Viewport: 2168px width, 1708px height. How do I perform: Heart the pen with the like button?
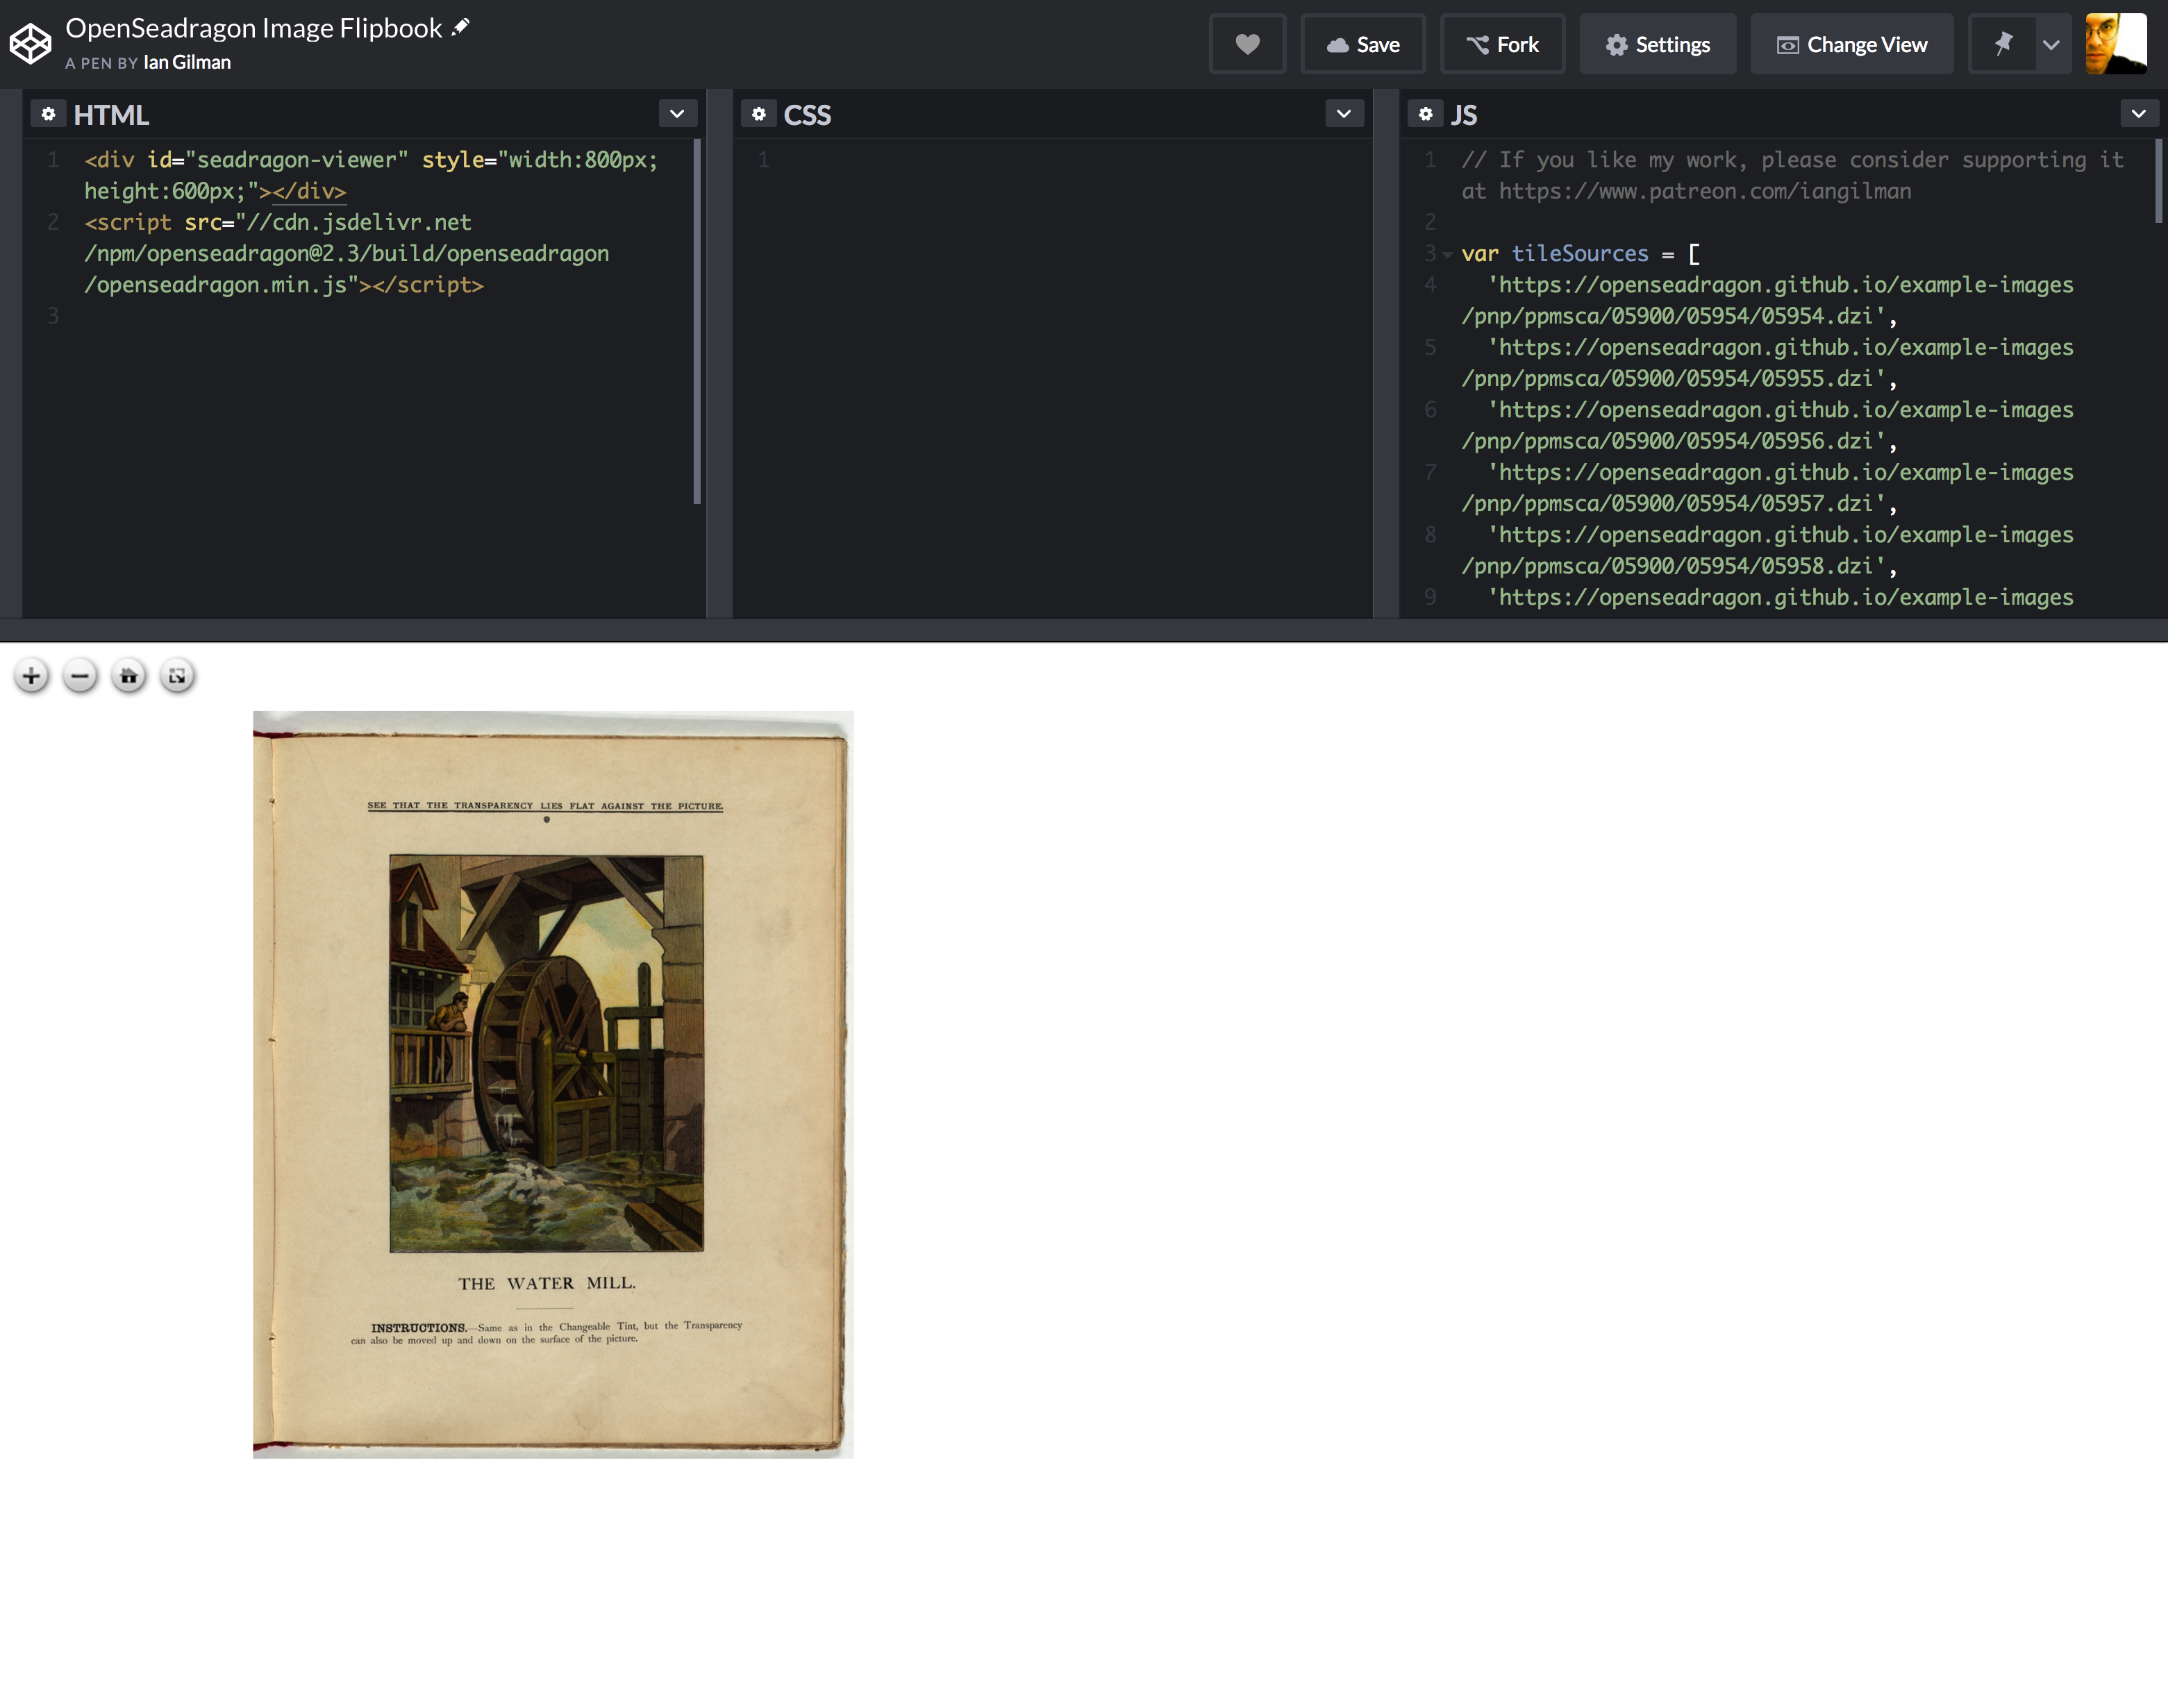(1247, 44)
